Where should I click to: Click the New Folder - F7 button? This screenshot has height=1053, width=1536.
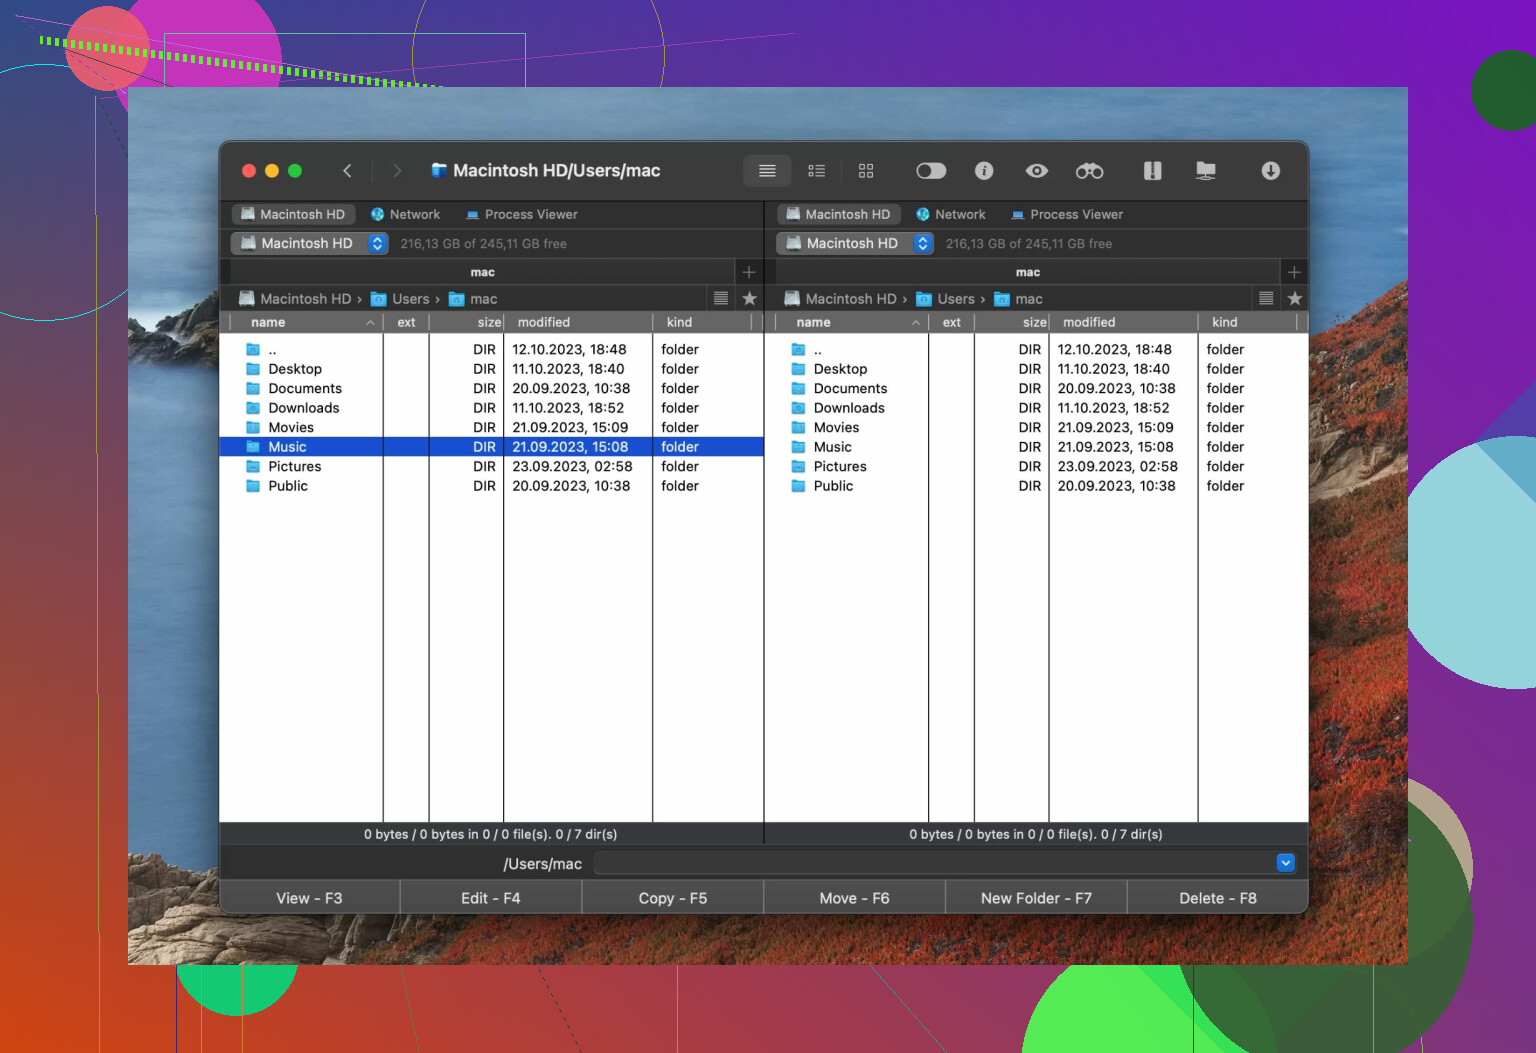pyautogui.click(x=1035, y=898)
